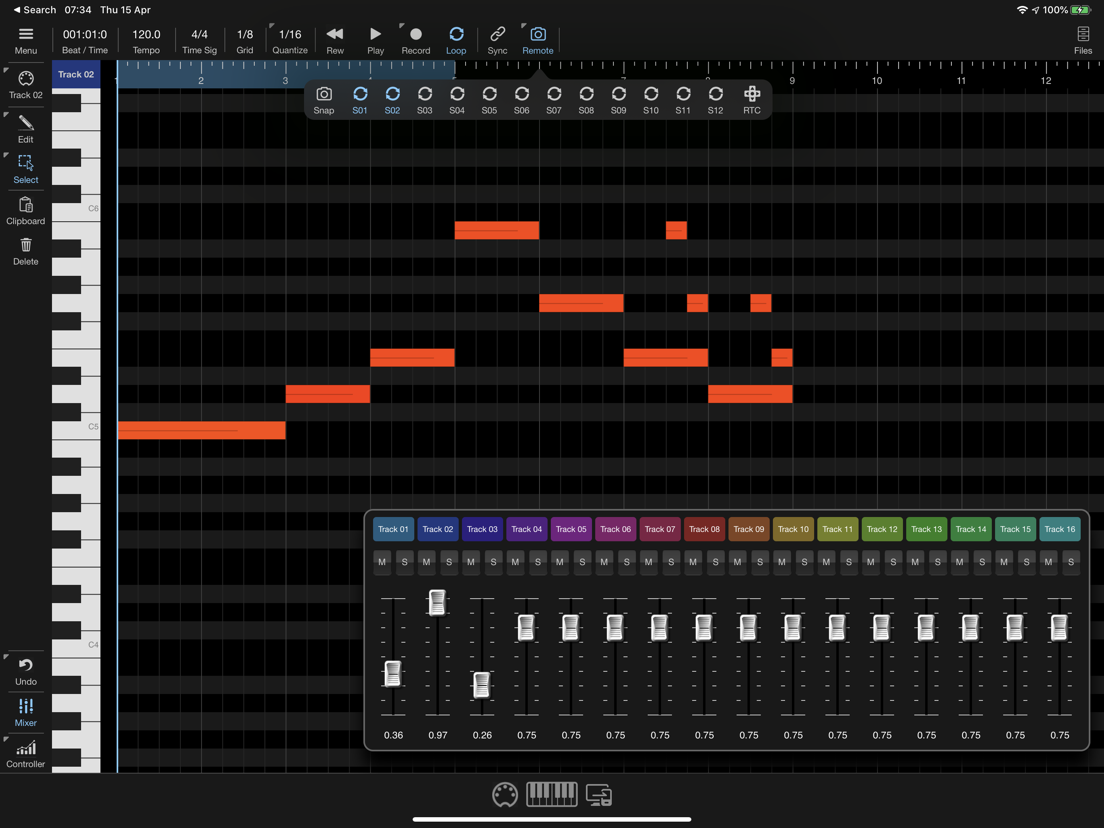Check battery indicator in status bar
Screen dimensions: 1104x828
[1079, 10]
